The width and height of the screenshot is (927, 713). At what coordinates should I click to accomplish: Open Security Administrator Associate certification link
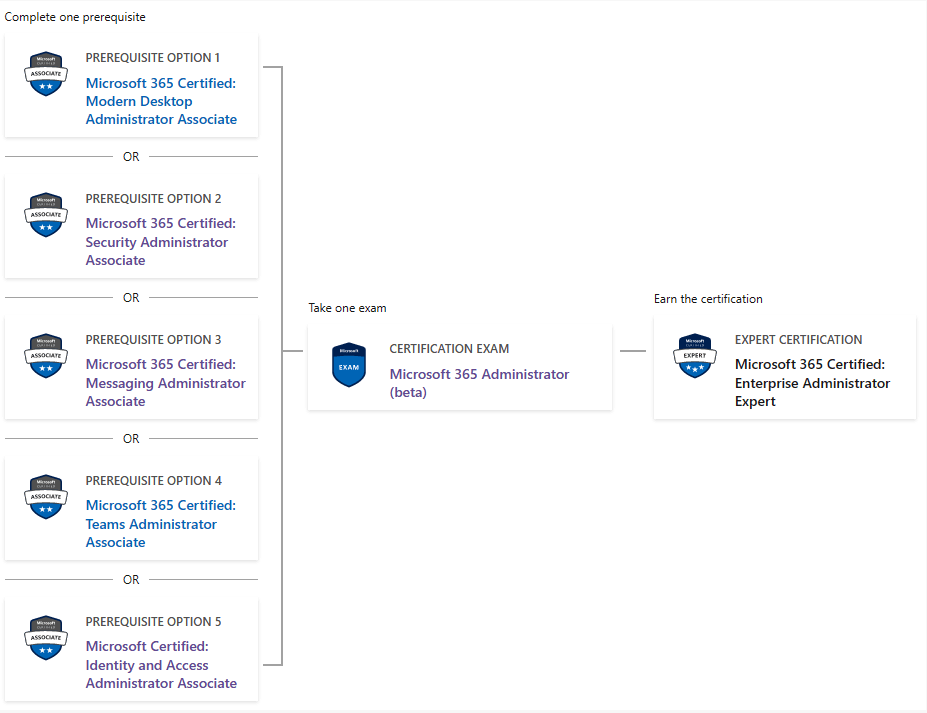[x=160, y=242]
